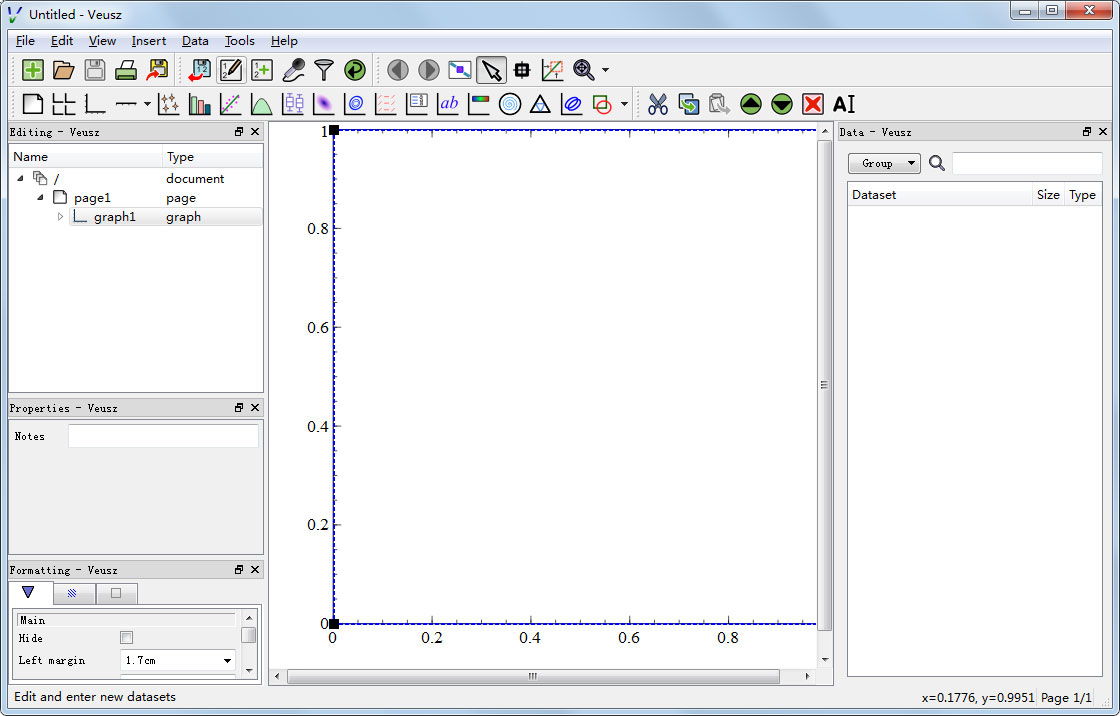Open the filter data funnel icon
1120x716 pixels.
pos(324,70)
